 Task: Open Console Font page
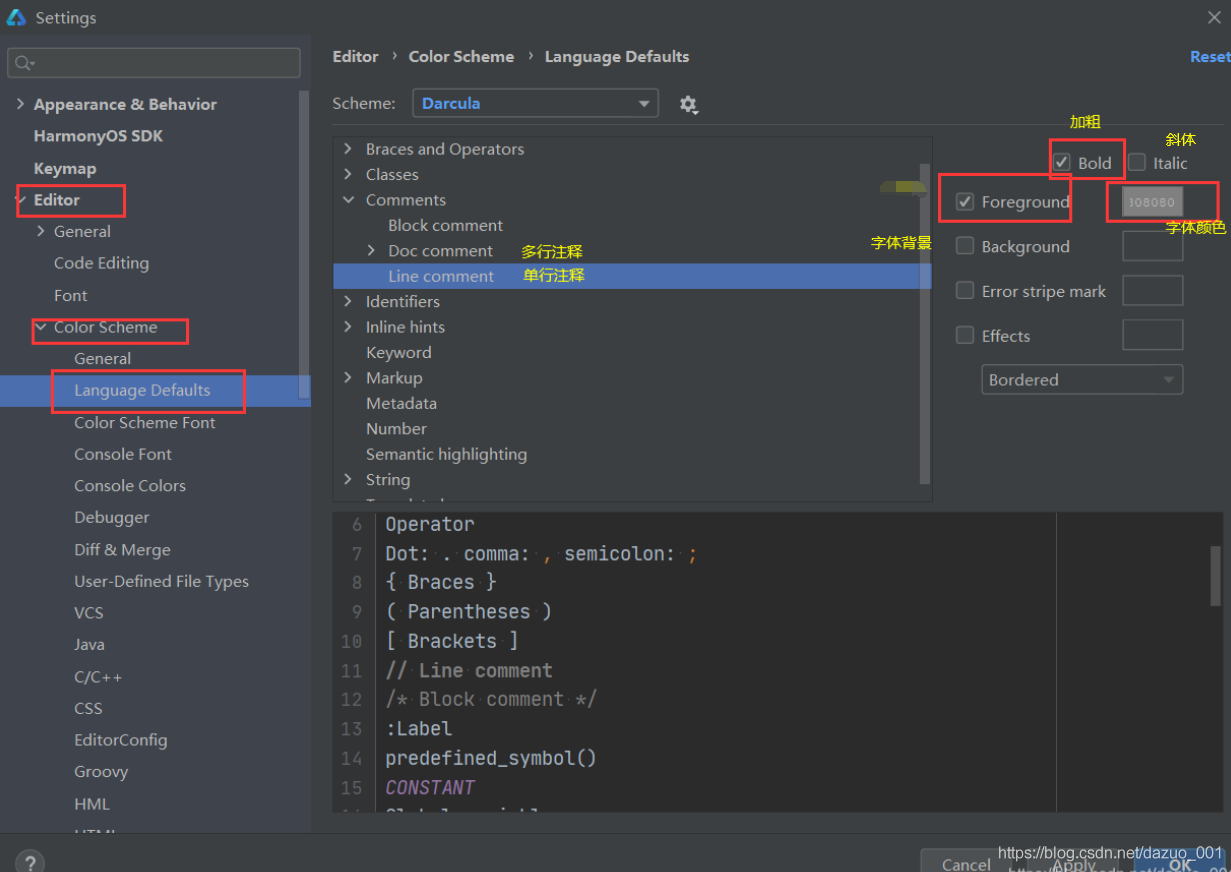(122, 454)
